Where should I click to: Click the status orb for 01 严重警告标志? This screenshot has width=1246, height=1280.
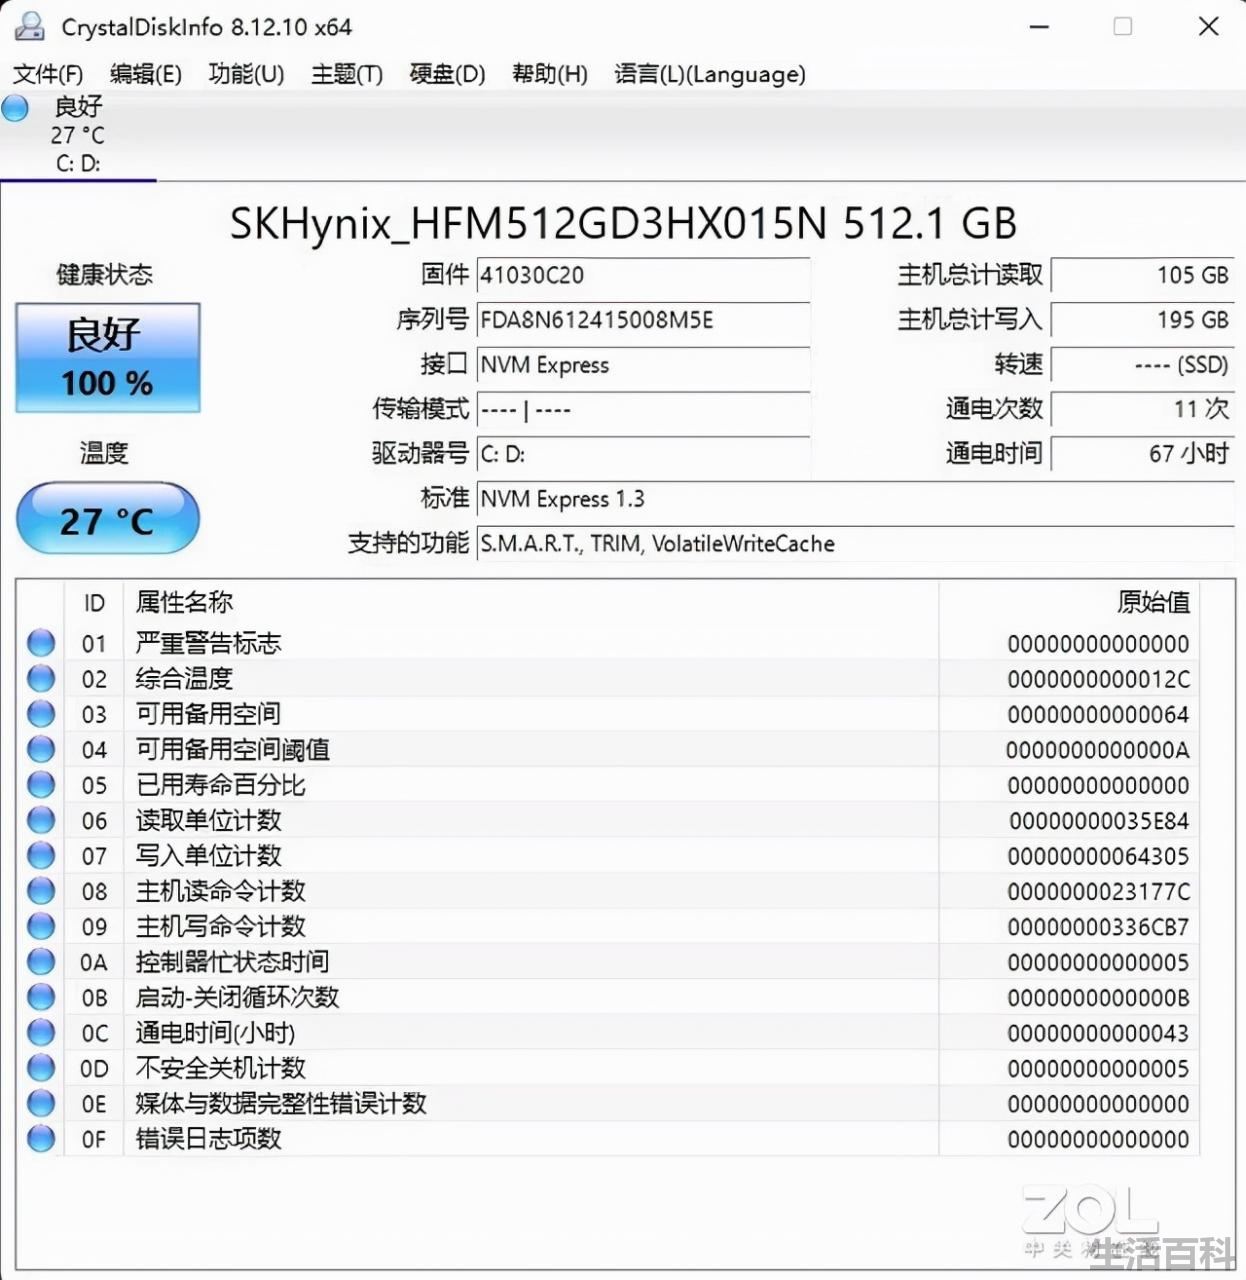coord(41,643)
